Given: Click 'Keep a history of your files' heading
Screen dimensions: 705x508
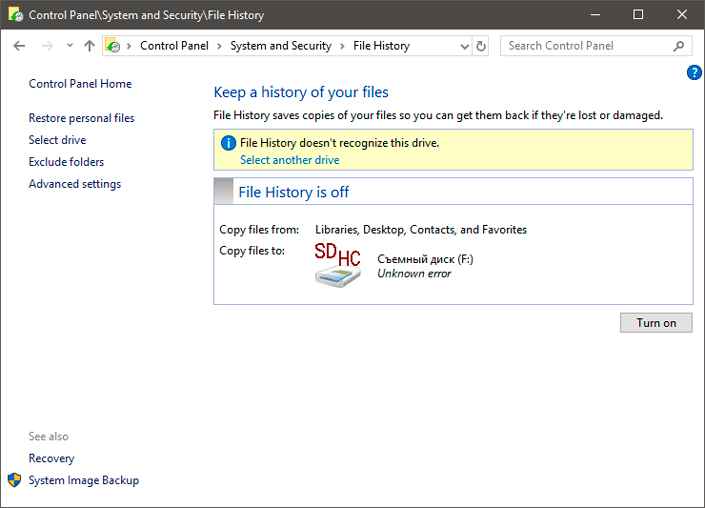Looking at the screenshot, I should [x=301, y=92].
